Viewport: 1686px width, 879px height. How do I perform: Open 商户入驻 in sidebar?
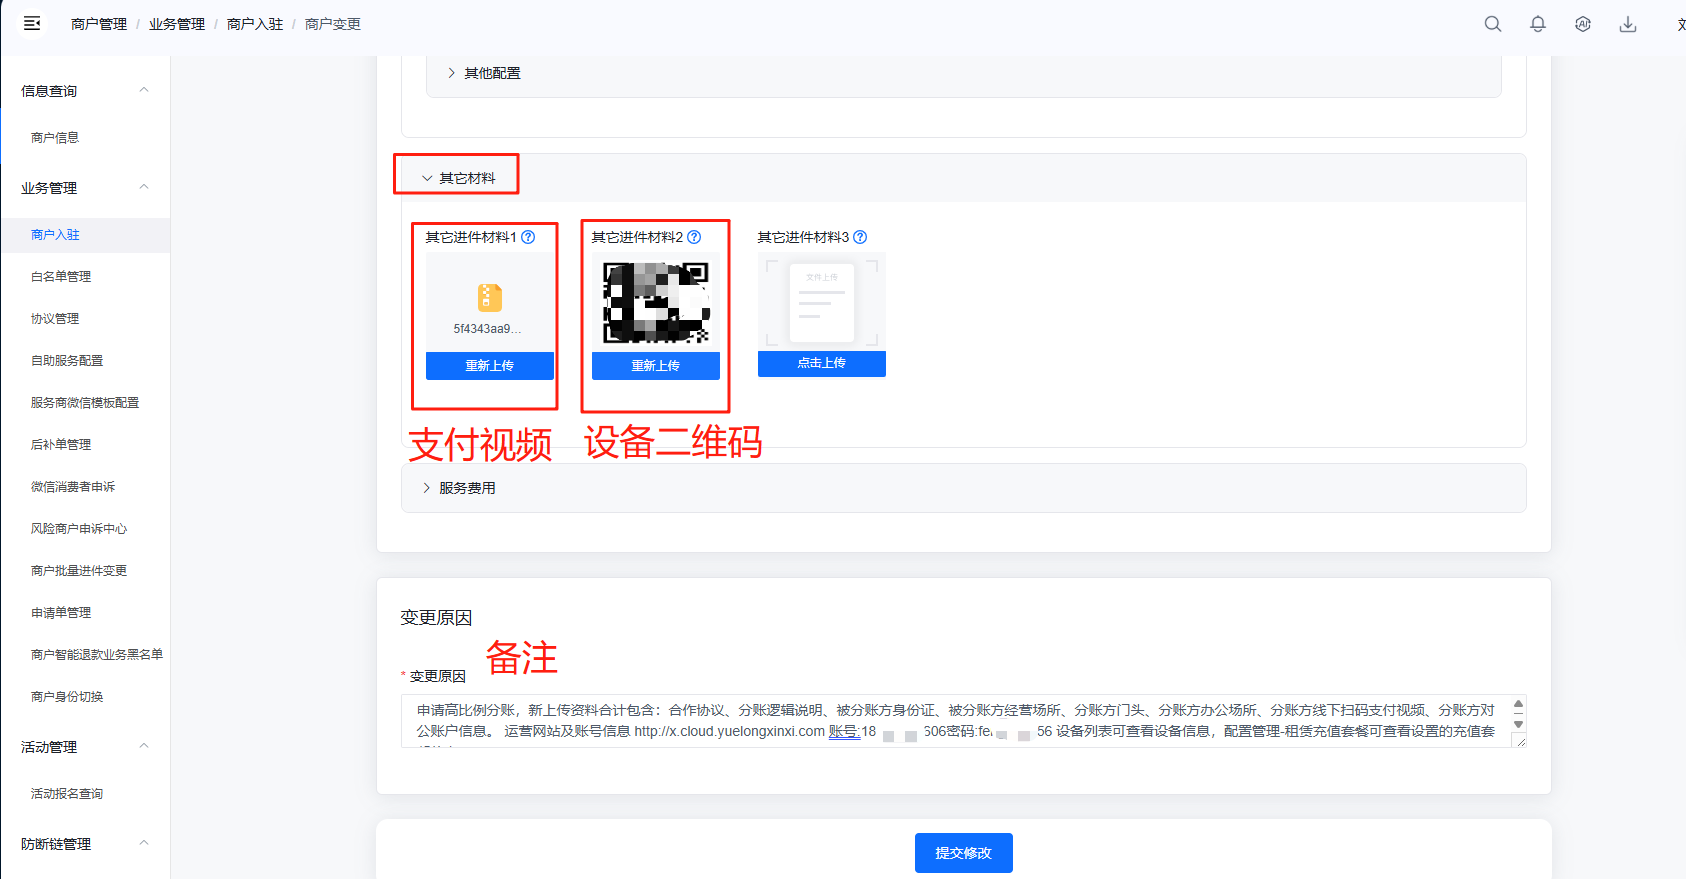coord(85,235)
